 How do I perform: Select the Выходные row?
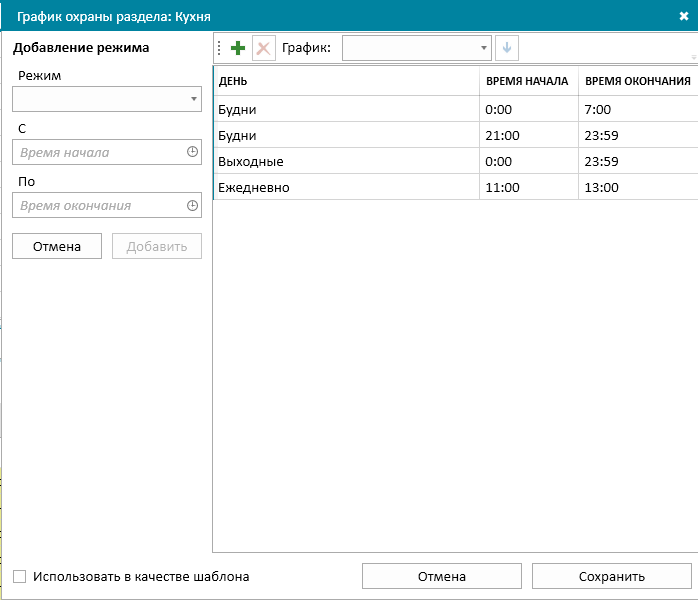455,161
